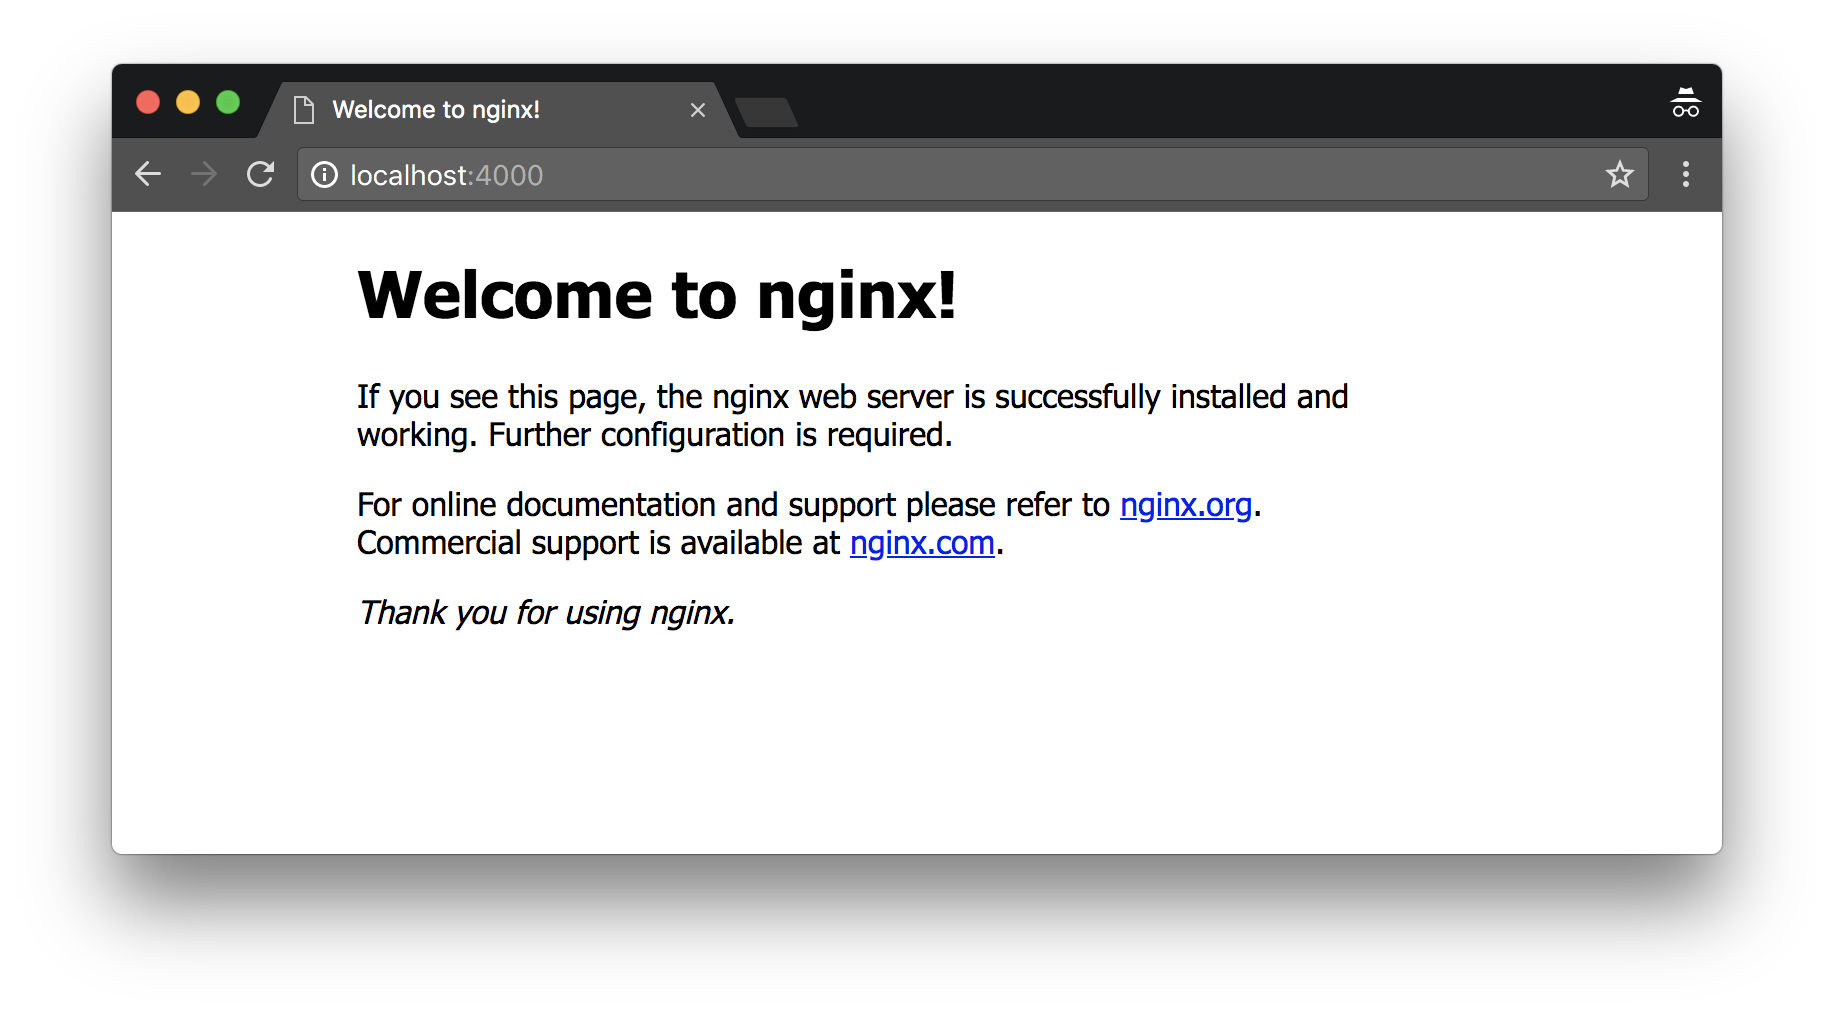
Task: Open the Chrome three-dot menu
Action: tap(1686, 174)
